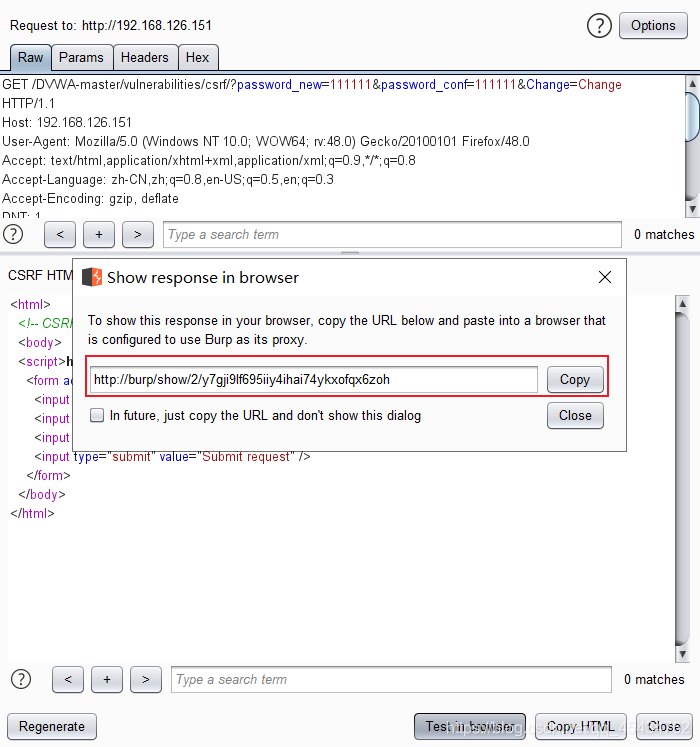Click the request pane scroll-down arrow
Viewport: 700px width, 747px height.
692,209
